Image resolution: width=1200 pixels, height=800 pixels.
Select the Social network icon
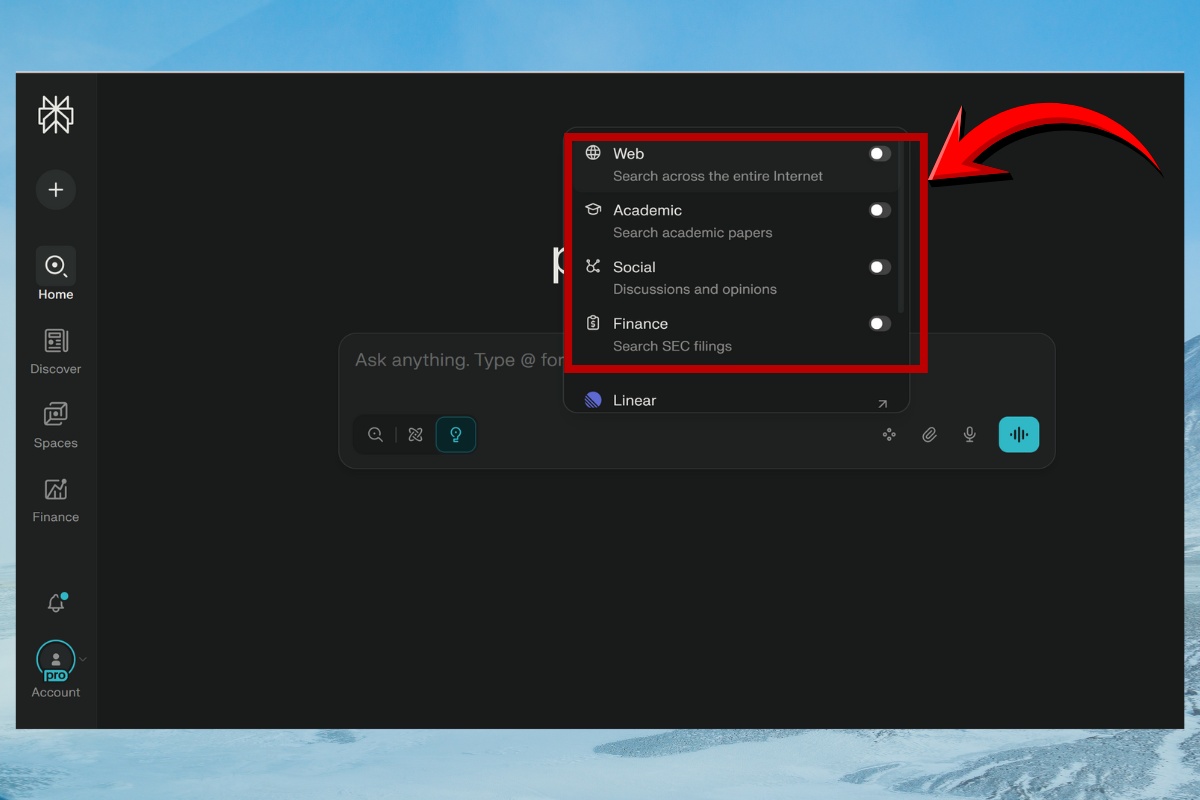click(x=593, y=266)
